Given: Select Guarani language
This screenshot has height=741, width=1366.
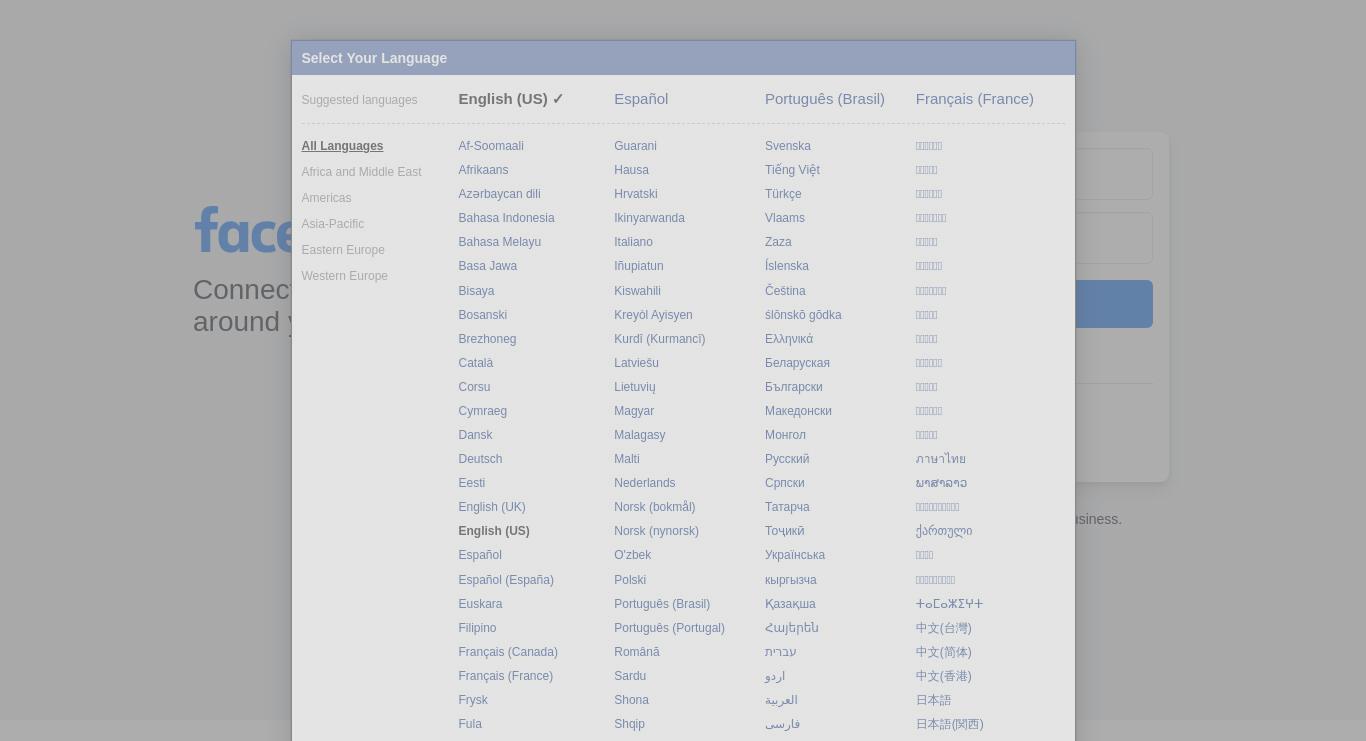Looking at the screenshot, I should tap(635, 146).
